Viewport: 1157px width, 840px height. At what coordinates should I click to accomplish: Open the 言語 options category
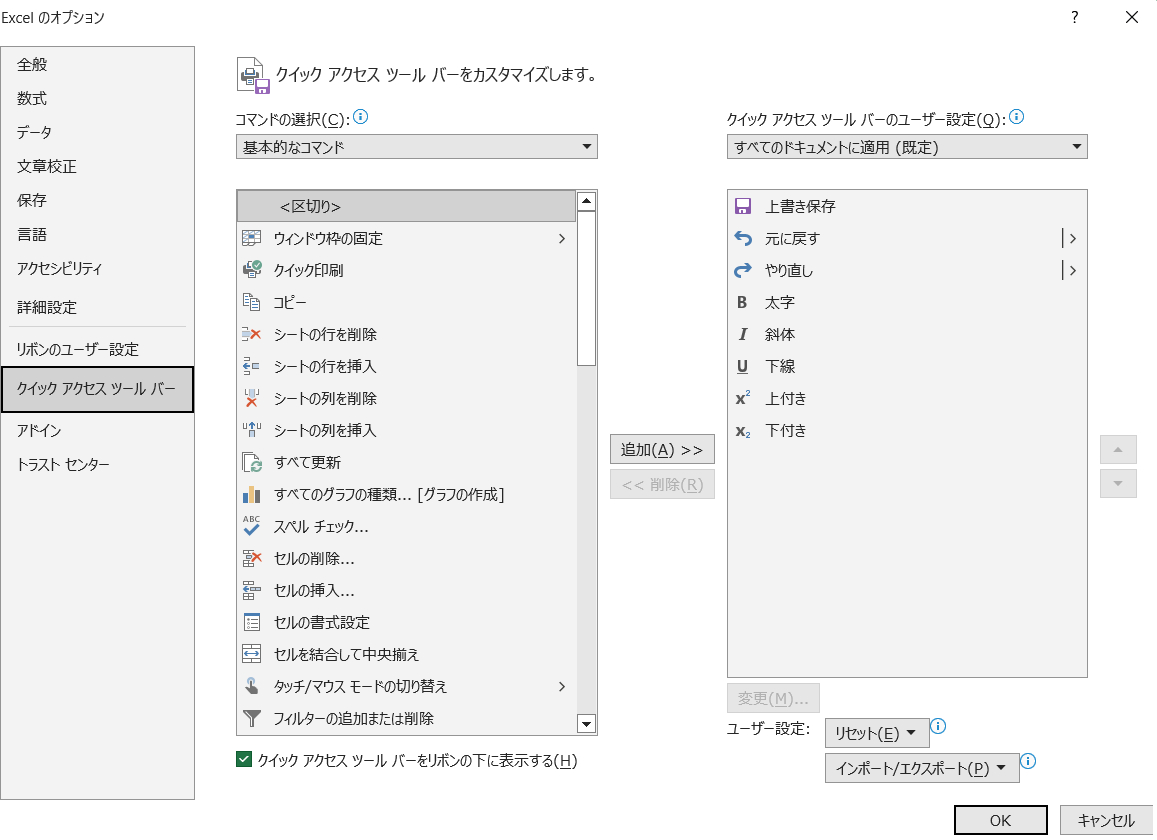97,234
